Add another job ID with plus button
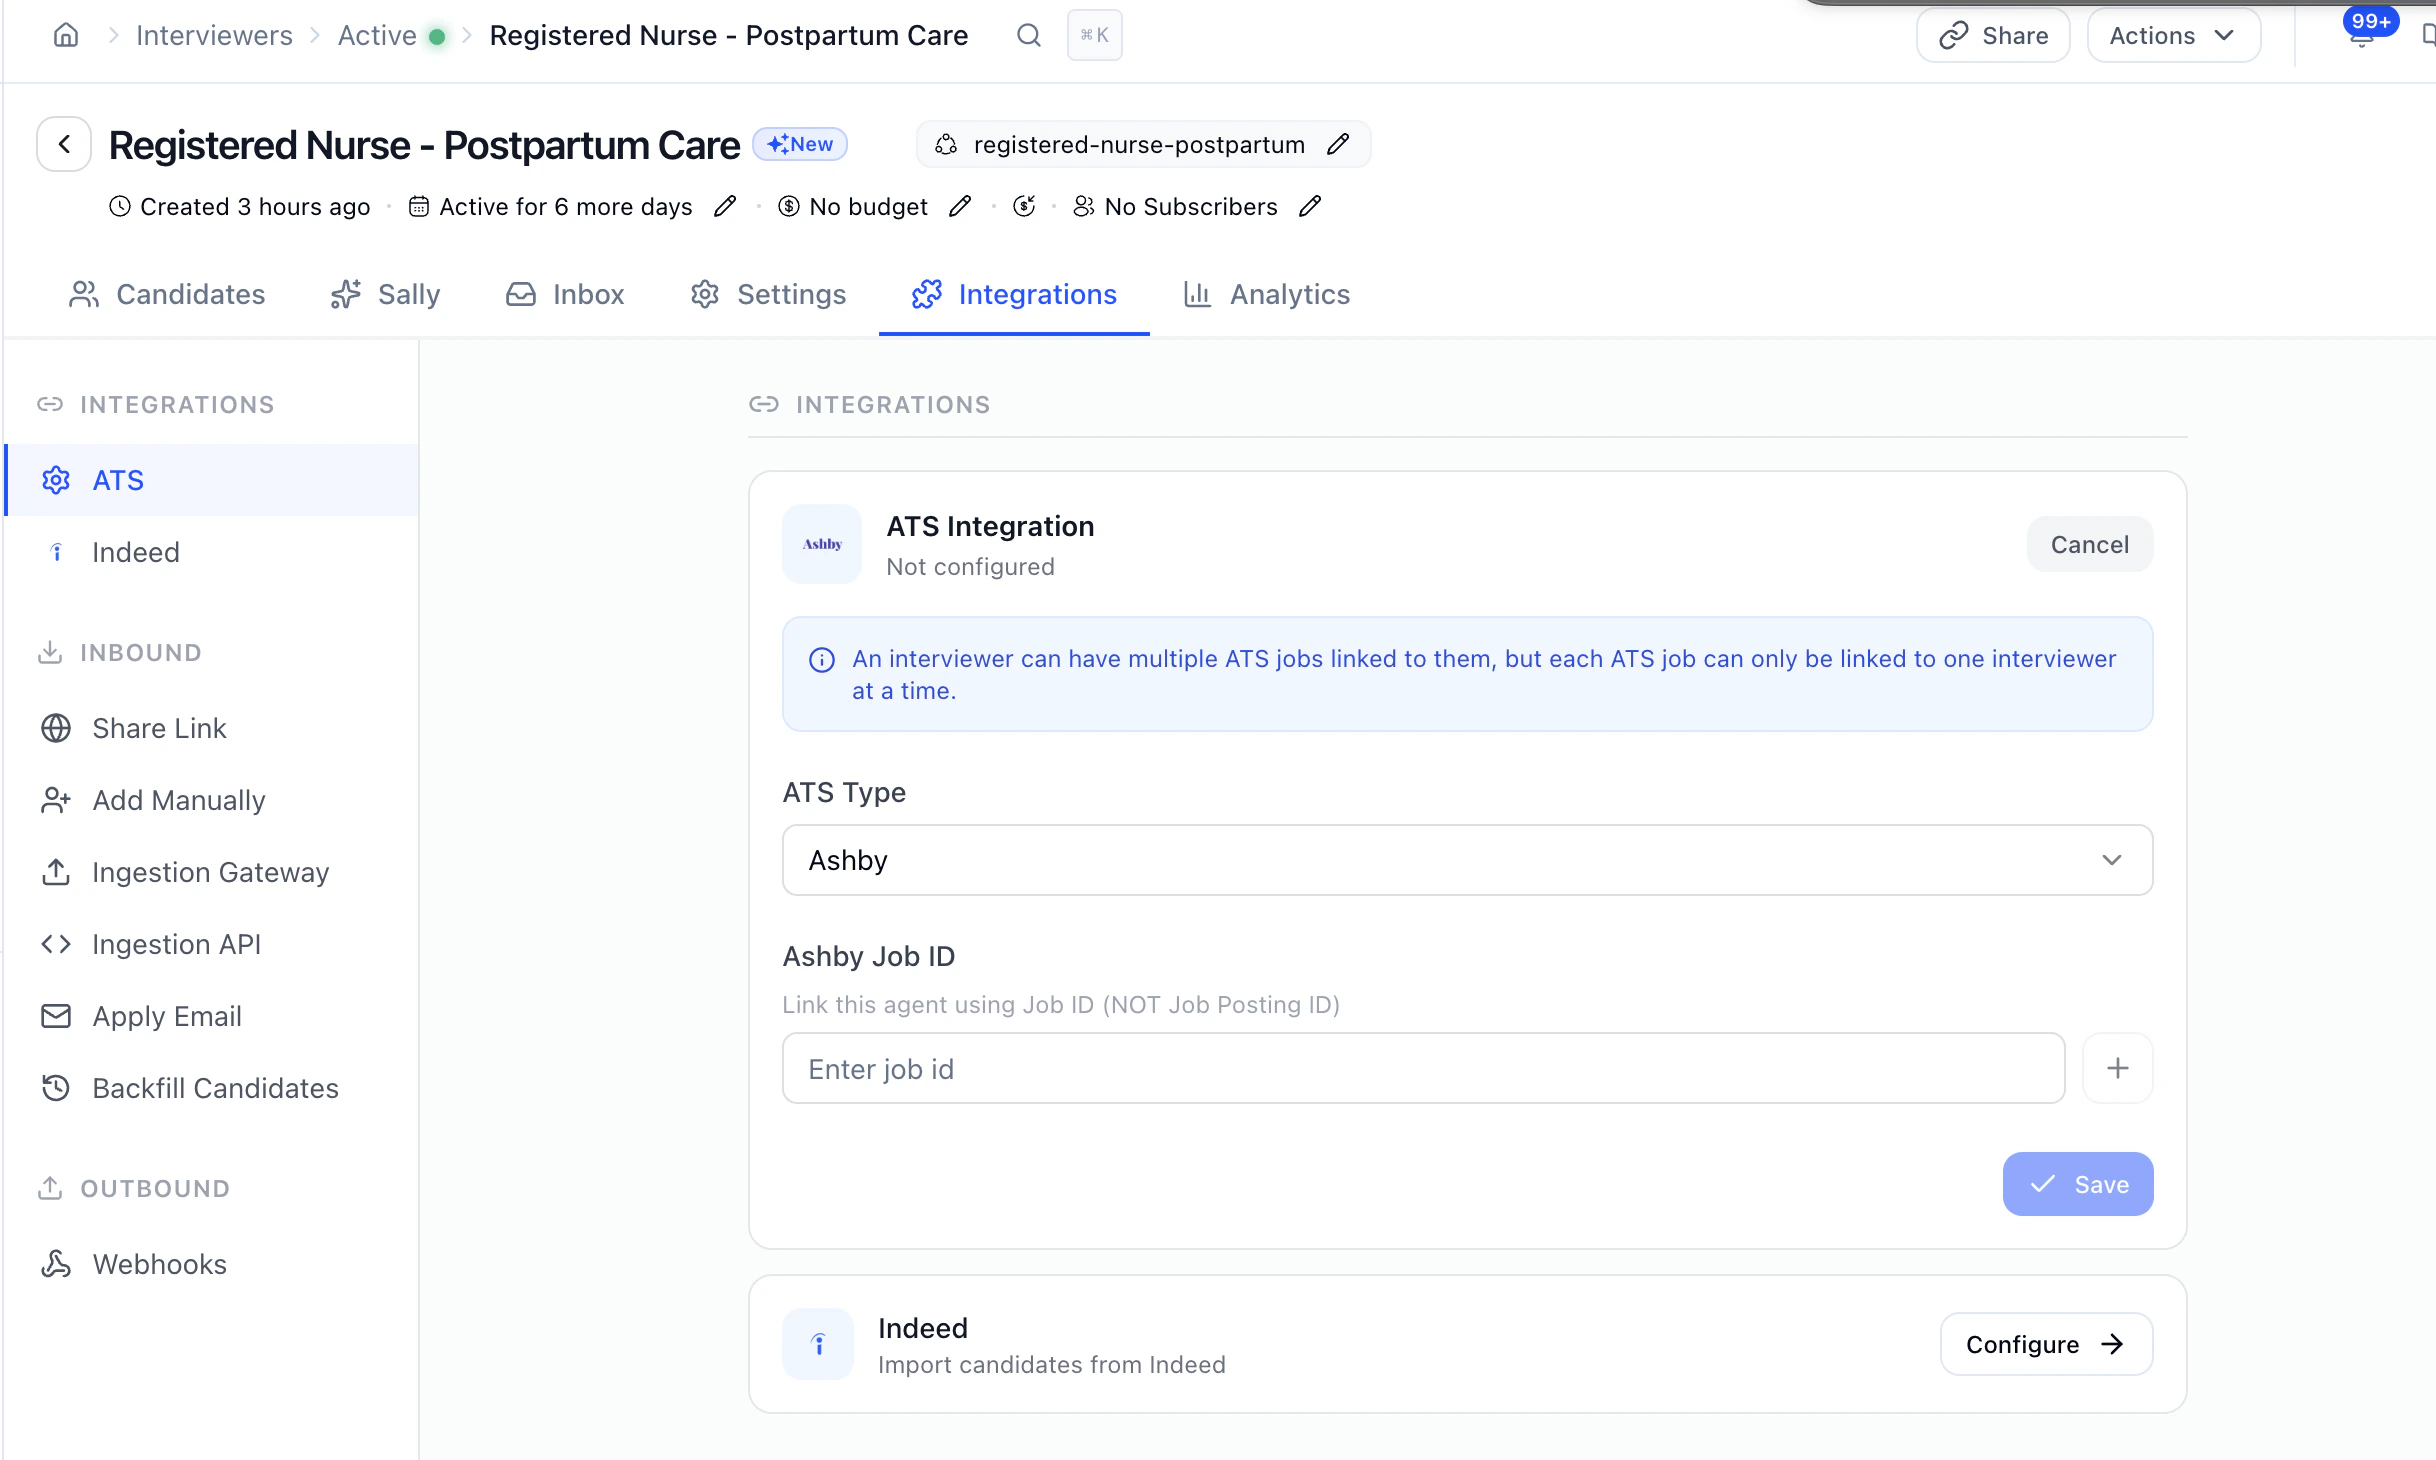Screen dimensions: 2436x1460 tap(2118, 1068)
